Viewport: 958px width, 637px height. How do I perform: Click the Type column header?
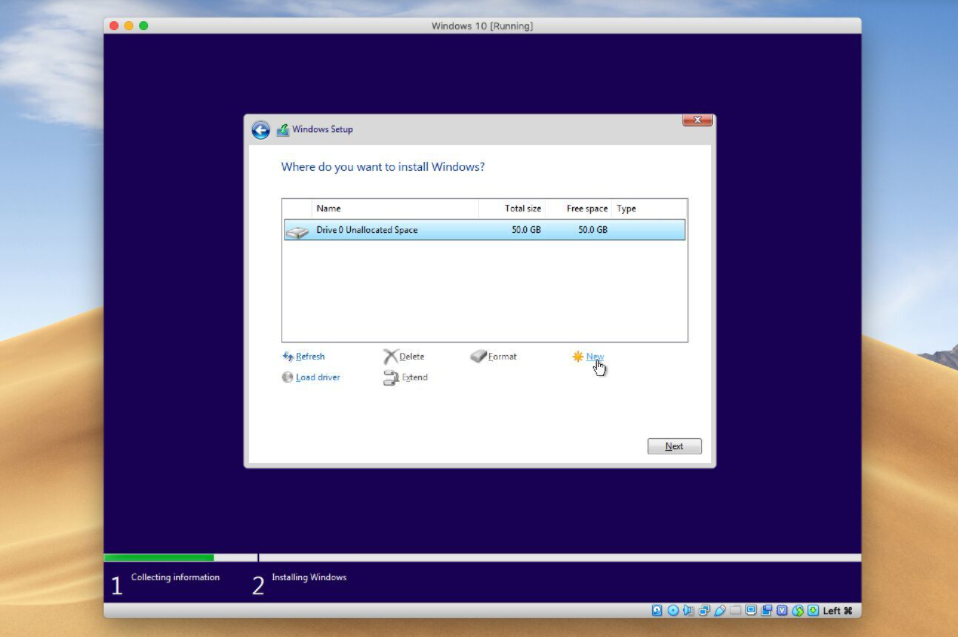point(649,208)
